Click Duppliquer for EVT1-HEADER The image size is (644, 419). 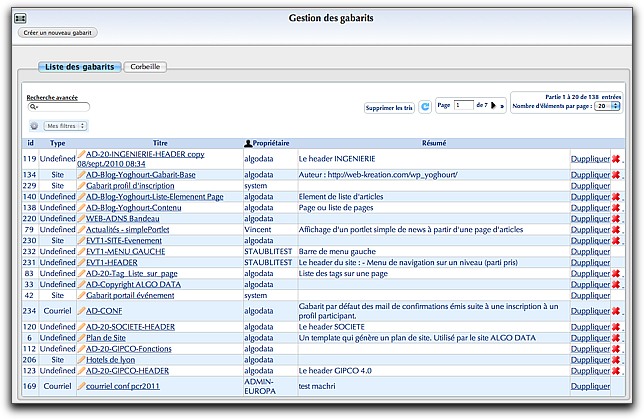(x=590, y=262)
